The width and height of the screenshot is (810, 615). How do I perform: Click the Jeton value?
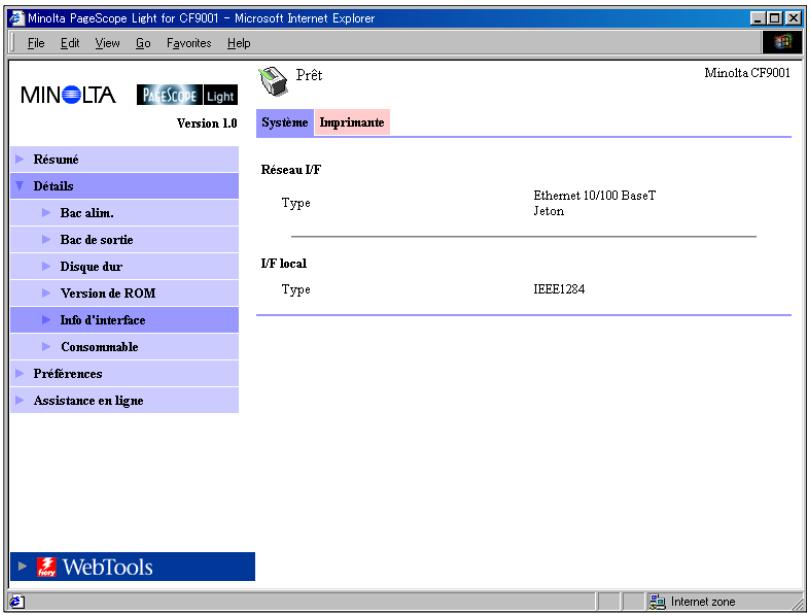point(549,211)
